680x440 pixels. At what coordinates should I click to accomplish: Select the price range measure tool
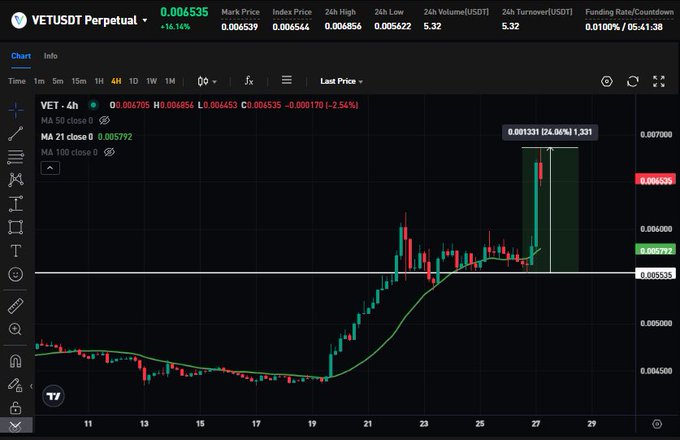[16, 204]
